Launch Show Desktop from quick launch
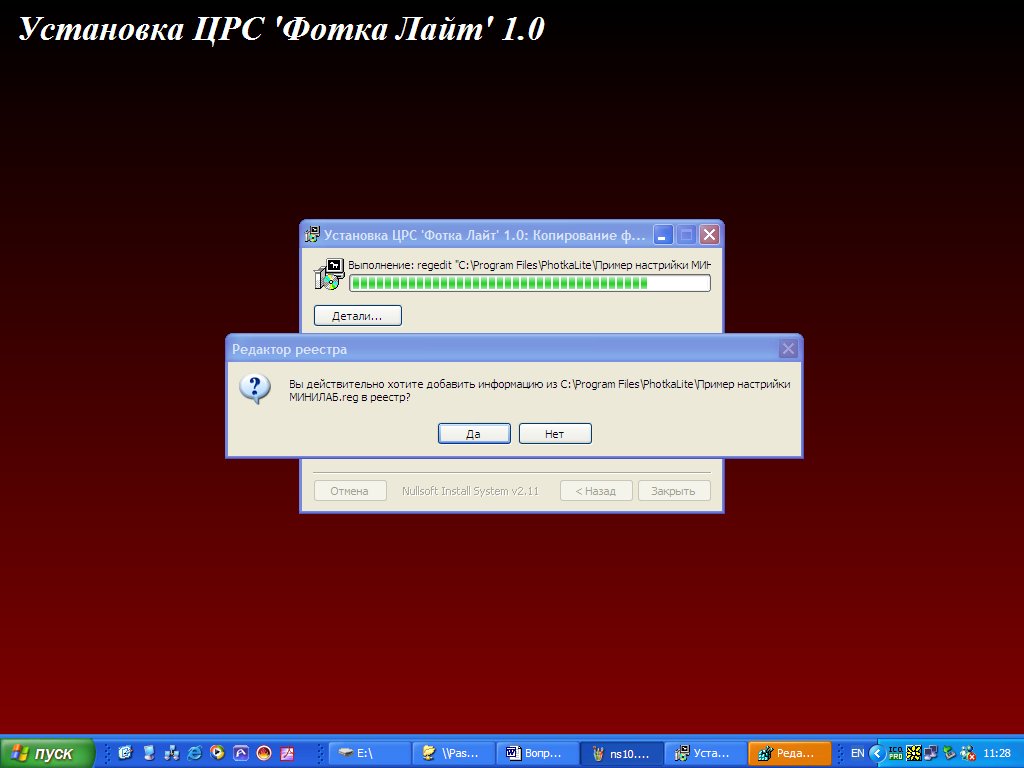 tap(125, 753)
